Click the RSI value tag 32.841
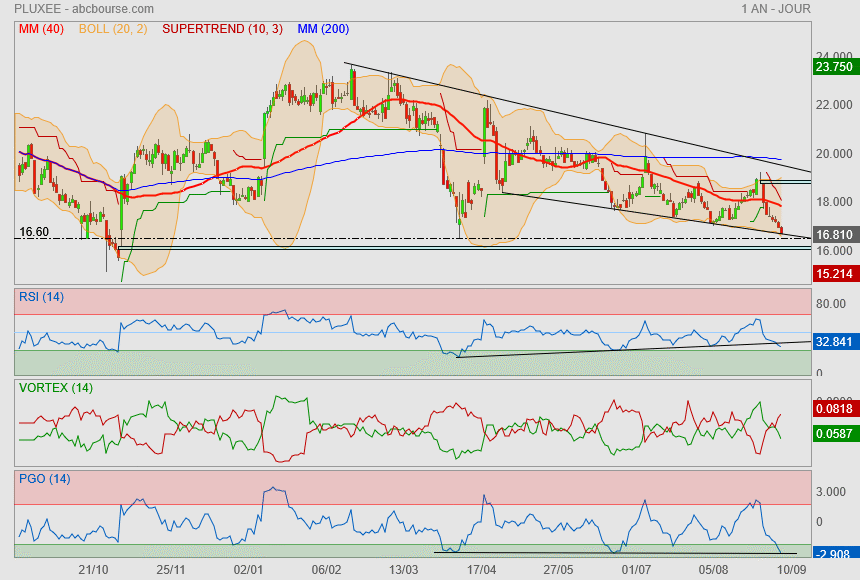 tap(834, 341)
